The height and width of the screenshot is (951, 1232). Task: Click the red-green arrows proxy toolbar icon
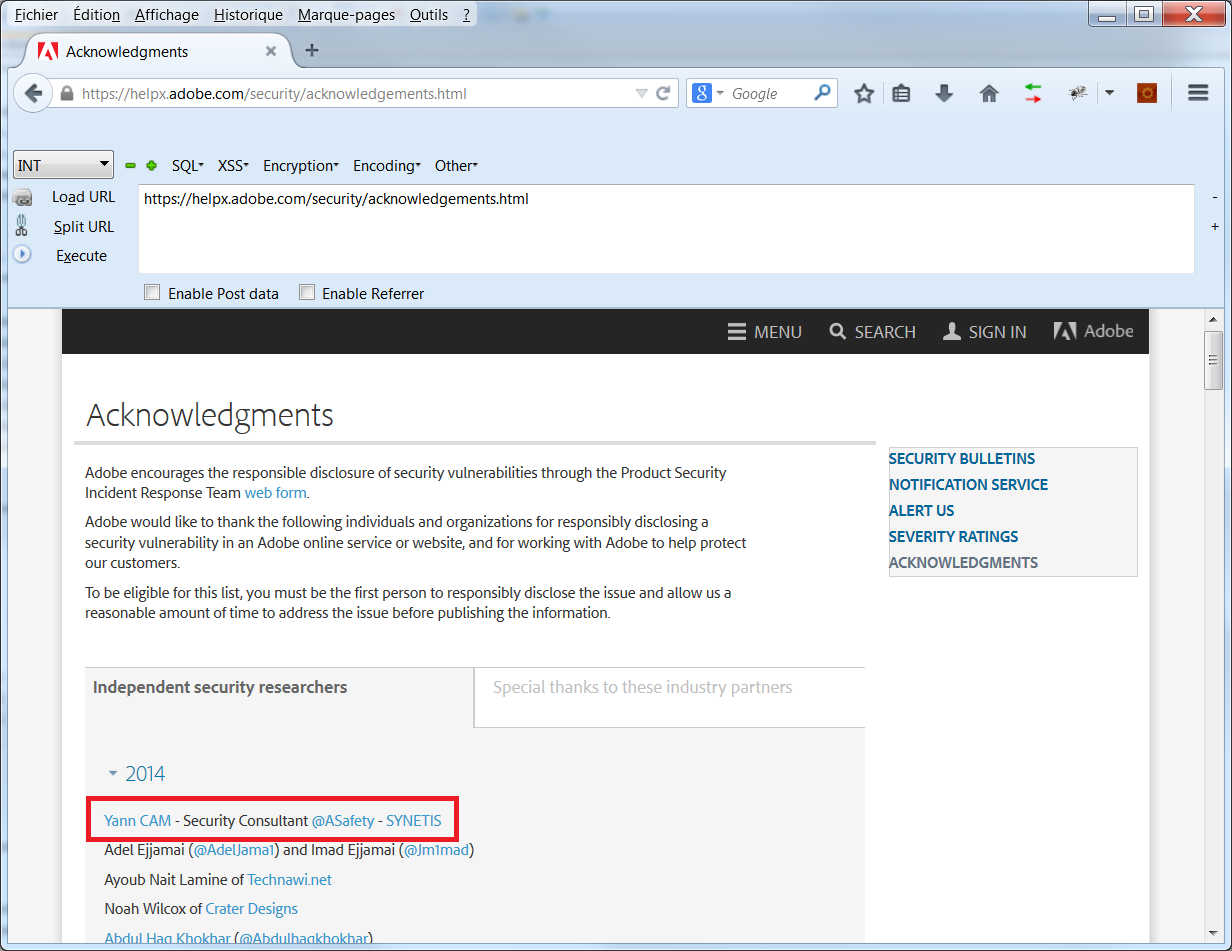[x=1033, y=93]
